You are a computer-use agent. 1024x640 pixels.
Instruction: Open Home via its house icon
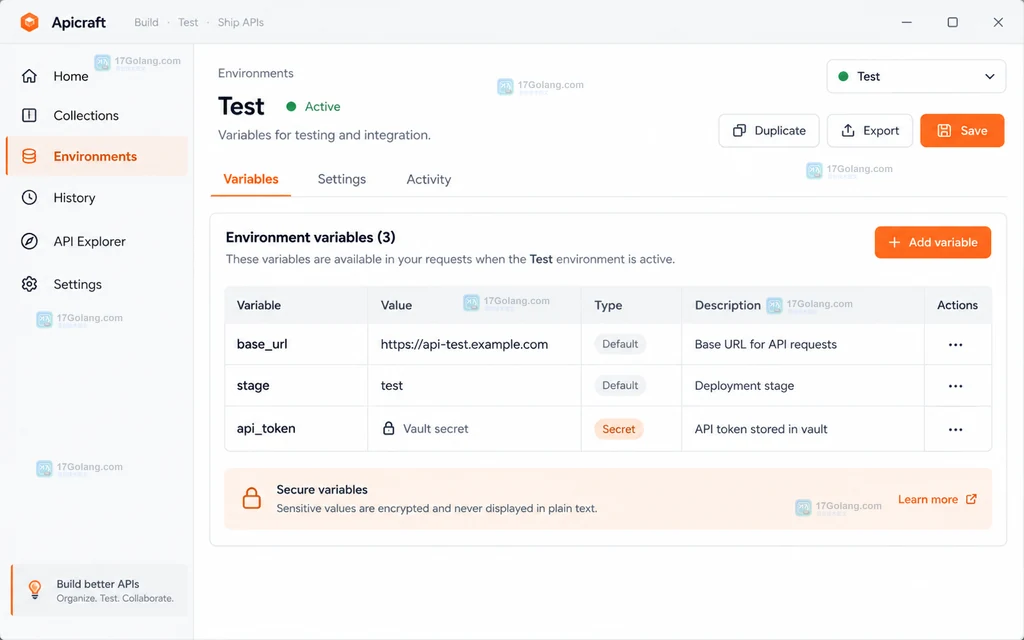[29, 76]
